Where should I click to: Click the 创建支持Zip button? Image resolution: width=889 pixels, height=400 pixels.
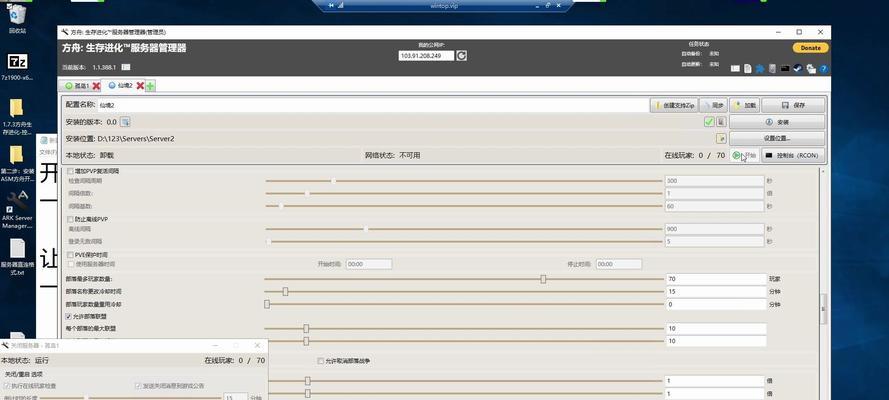[x=674, y=105]
